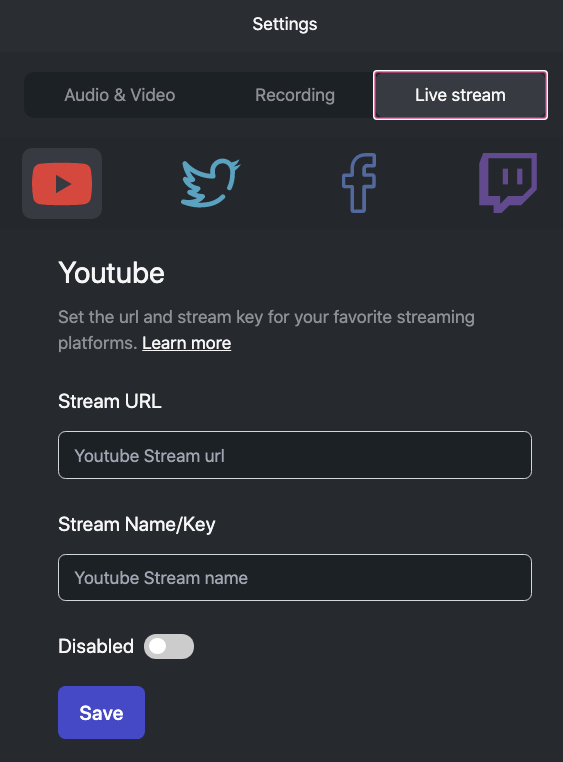
Task: Click the Disabled label beside the switch
Action: click(x=96, y=646)
